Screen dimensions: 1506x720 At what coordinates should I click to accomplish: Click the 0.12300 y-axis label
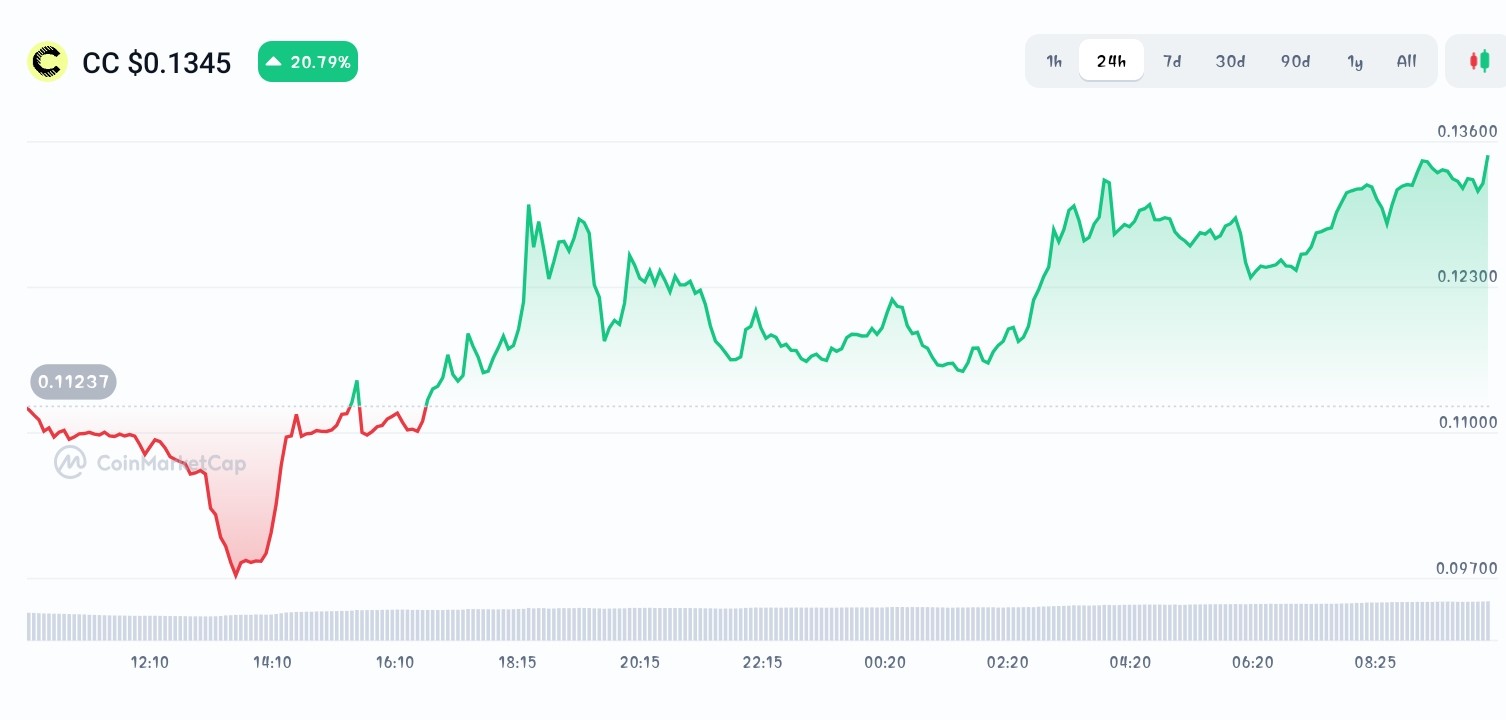tap(1467, 276)
